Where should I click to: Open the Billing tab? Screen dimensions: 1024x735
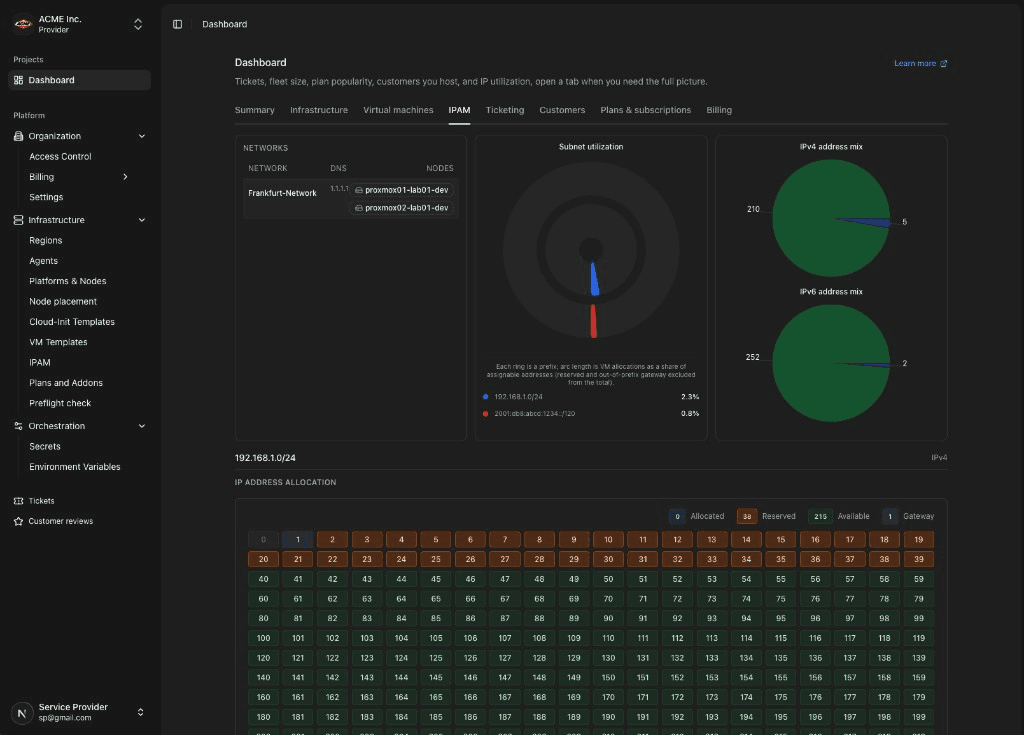coord(719,110)
